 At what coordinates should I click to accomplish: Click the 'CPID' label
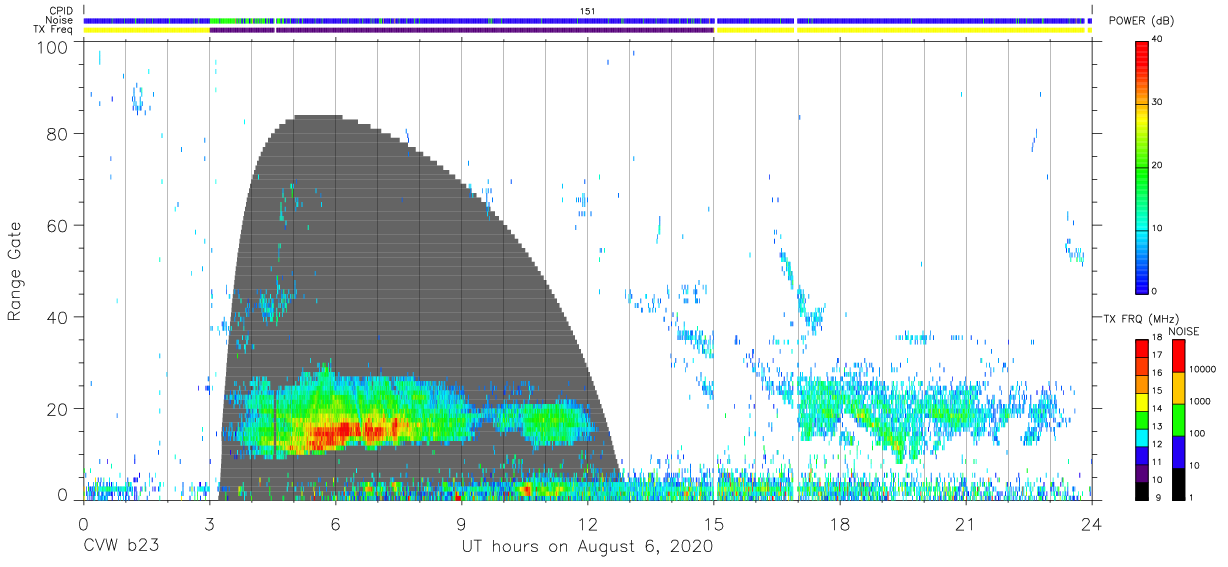pos(62,11)
